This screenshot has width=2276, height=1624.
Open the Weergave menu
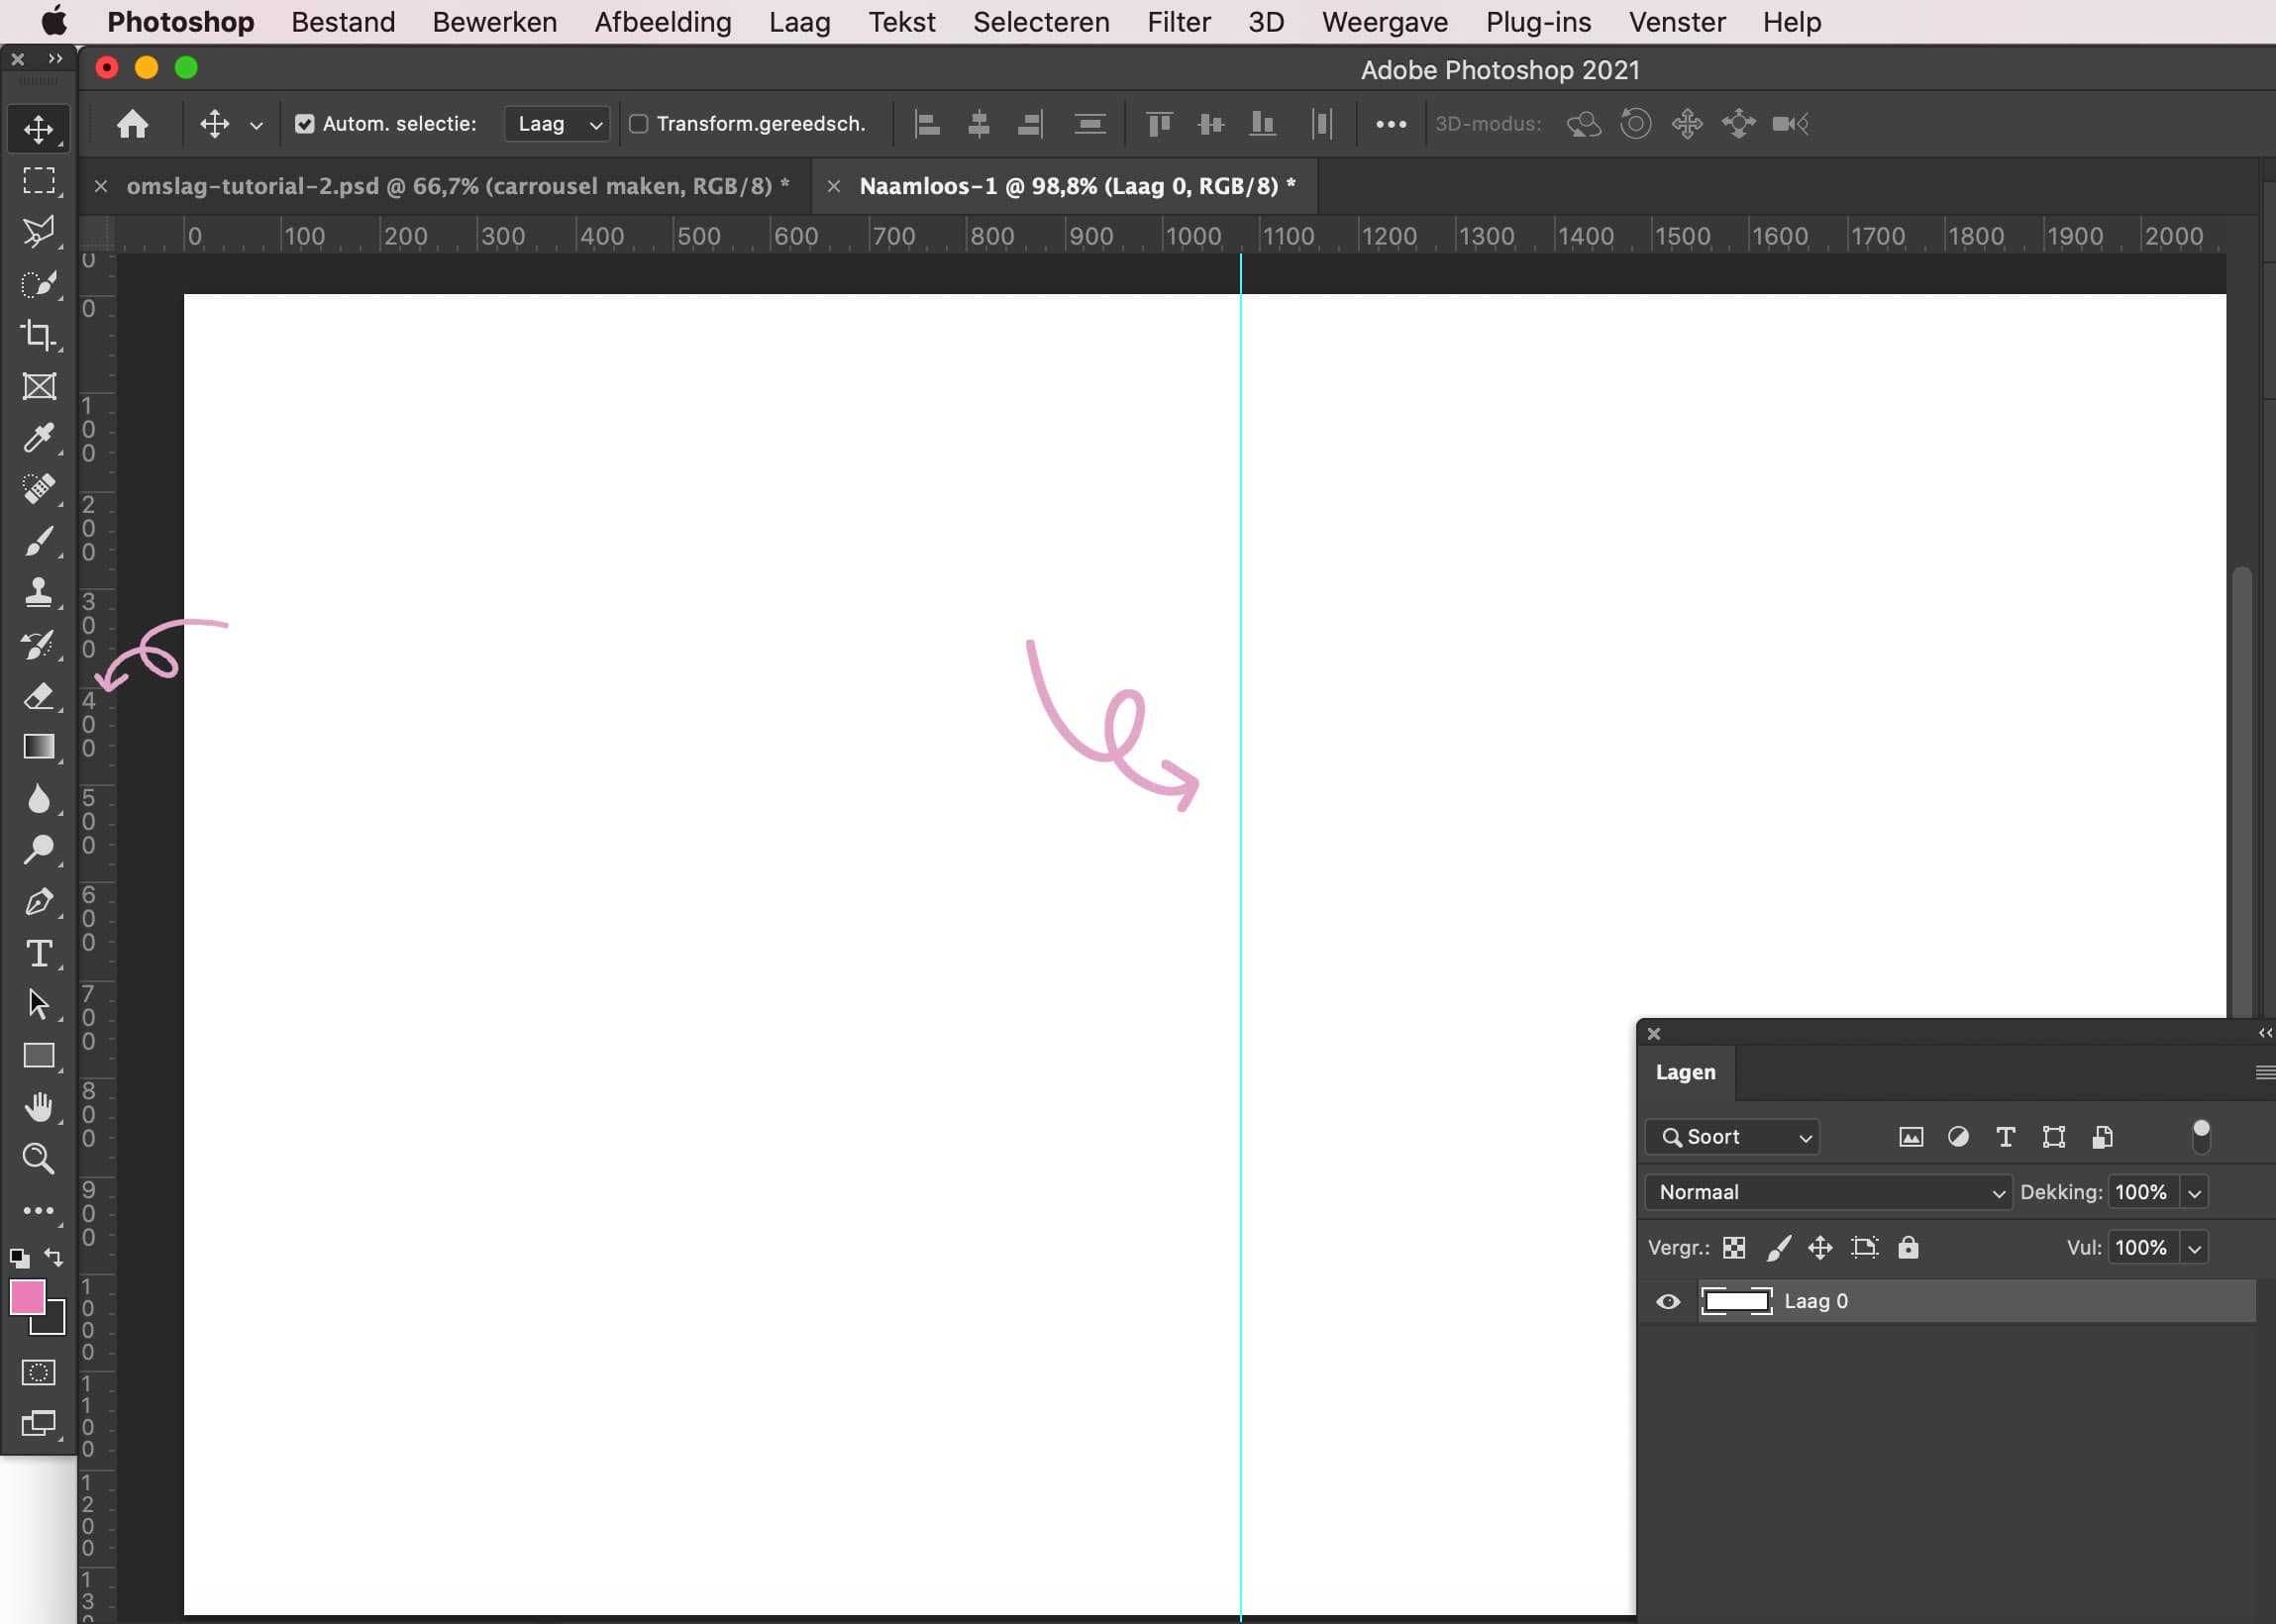[1385, 21]
